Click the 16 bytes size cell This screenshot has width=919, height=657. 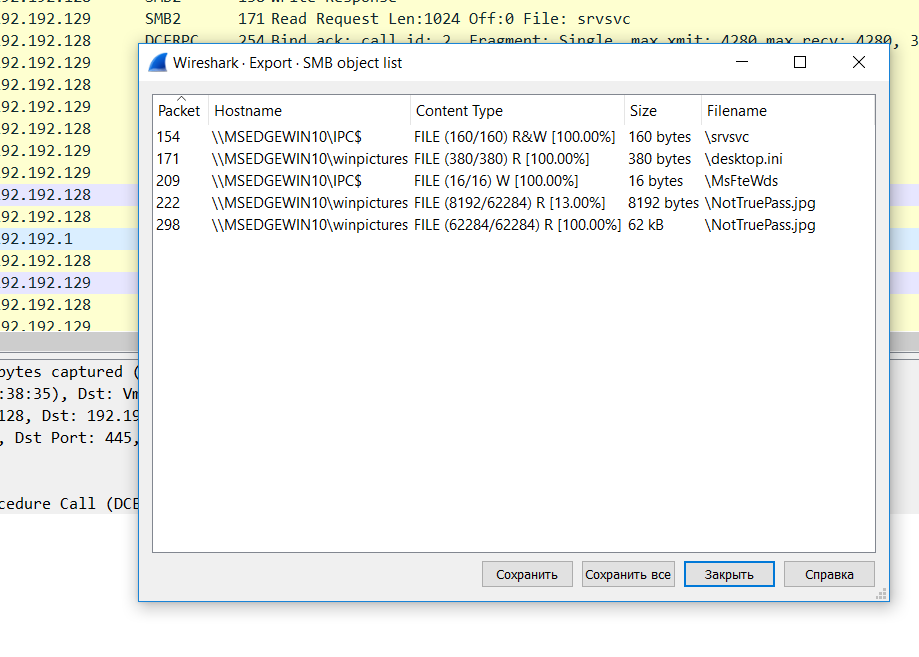[x=656, y=181]
